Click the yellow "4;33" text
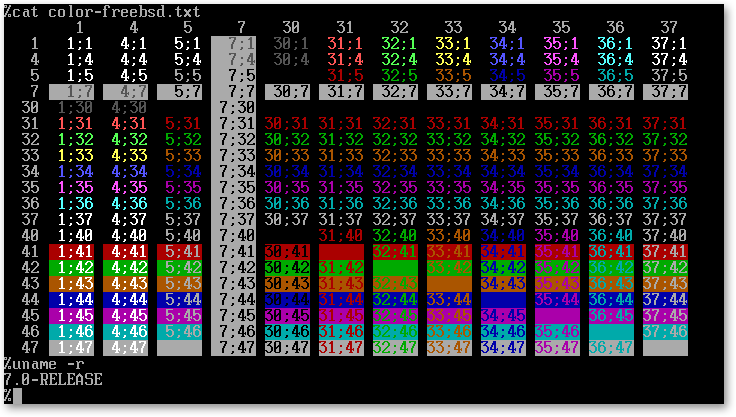 [x=130, y=156]
